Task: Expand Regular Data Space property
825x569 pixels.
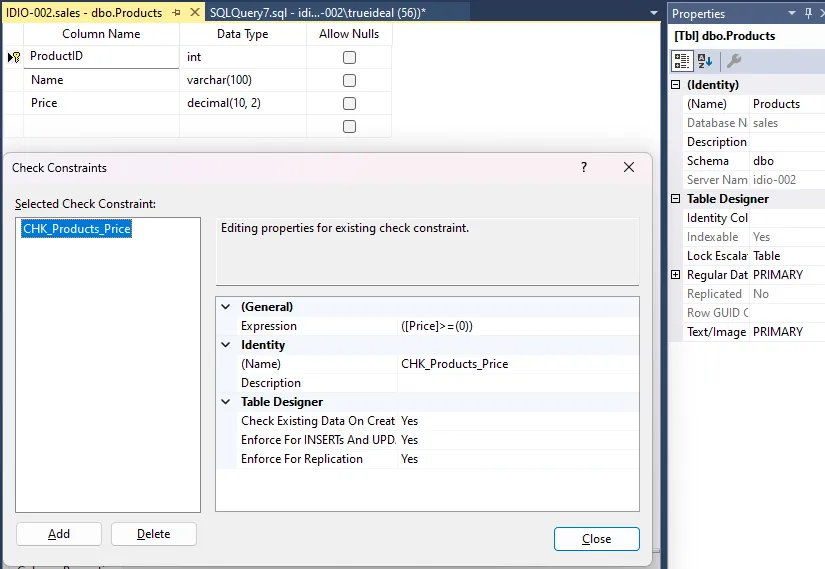Action: [x=676, y=275]
